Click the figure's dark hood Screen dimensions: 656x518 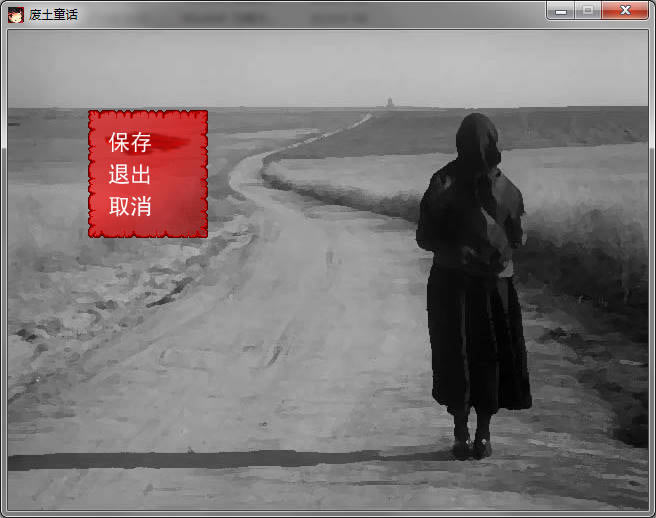coord(478,140)
